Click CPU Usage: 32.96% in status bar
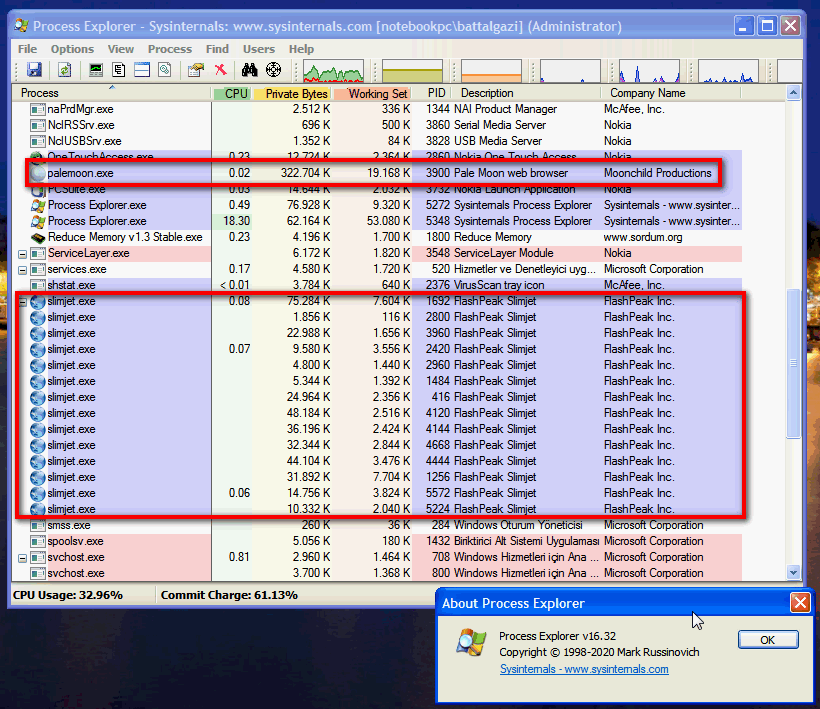820x709 pixels. click(68, 595)
